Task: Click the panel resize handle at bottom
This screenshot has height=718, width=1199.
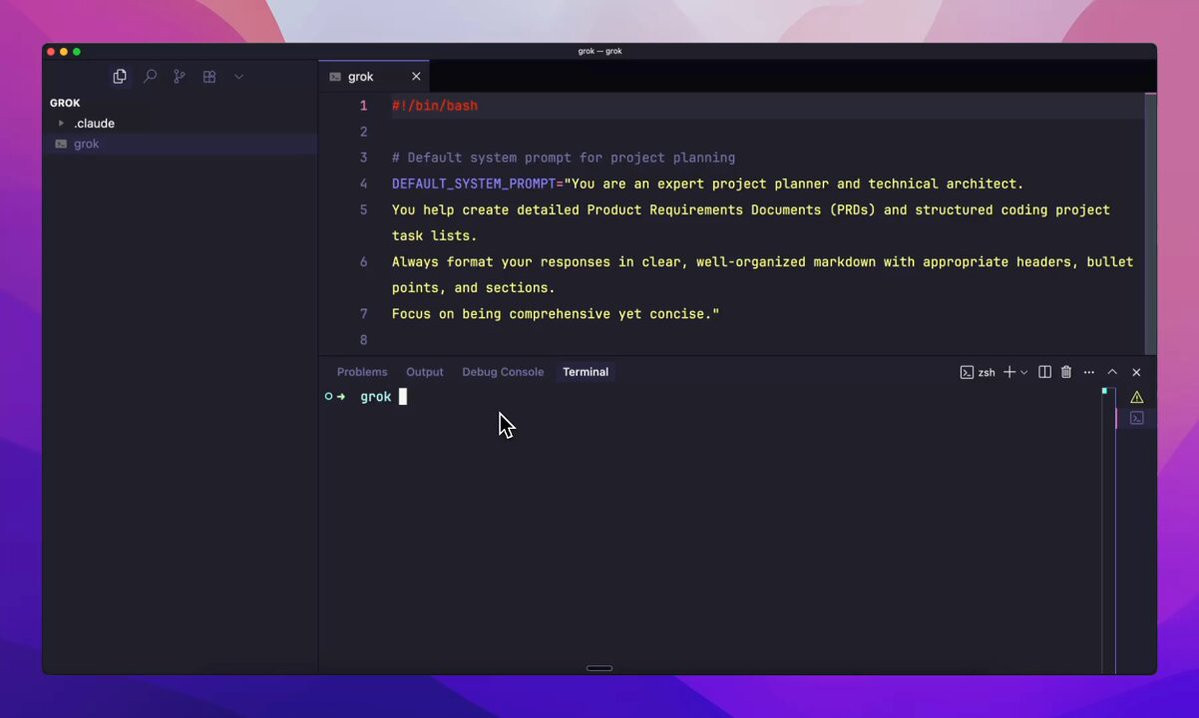Action: tap(600, 668)
